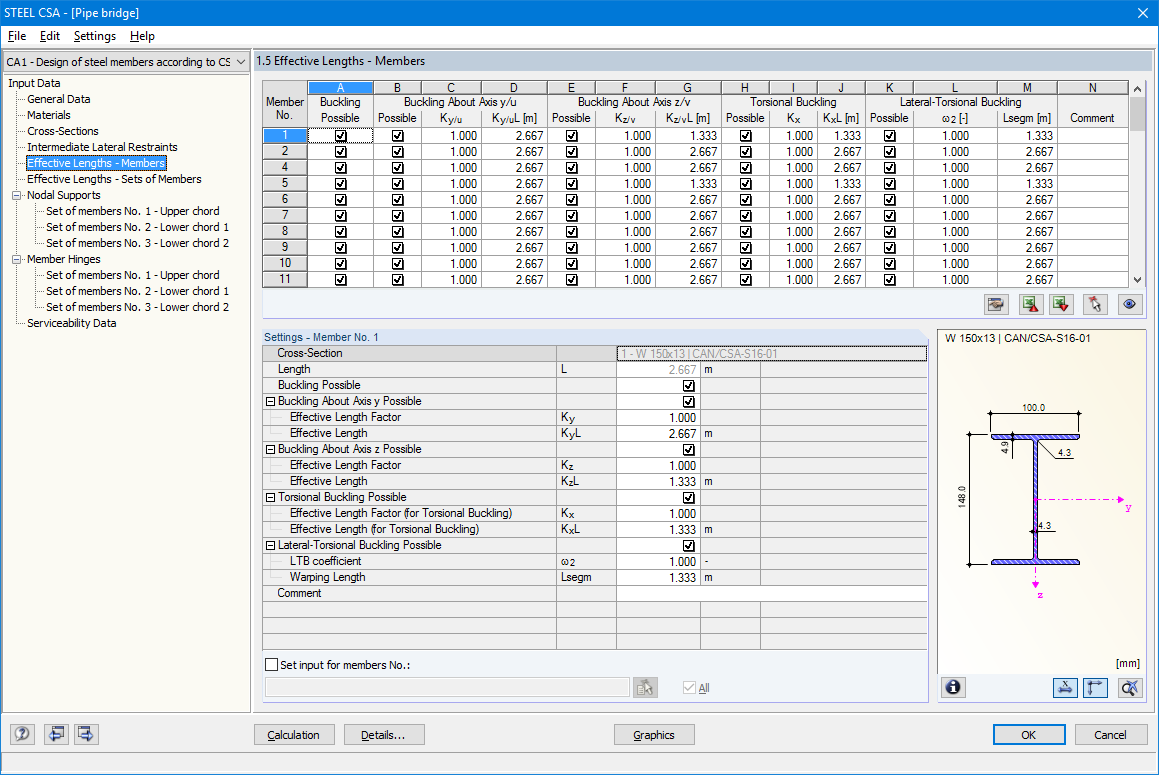Screen dimensions: 1159x775
Task: Toggle Buckling Possible for member 1 row
Action: coord(341,136)
